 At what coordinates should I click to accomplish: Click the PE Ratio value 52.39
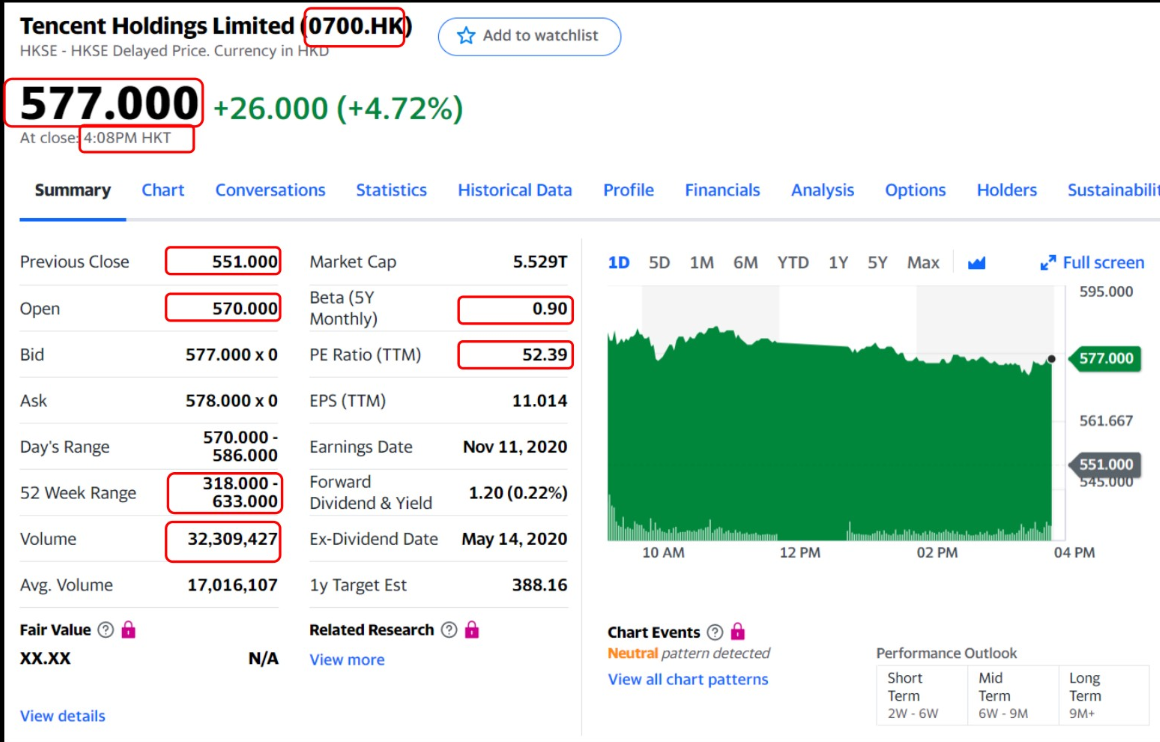pos(544,355)
